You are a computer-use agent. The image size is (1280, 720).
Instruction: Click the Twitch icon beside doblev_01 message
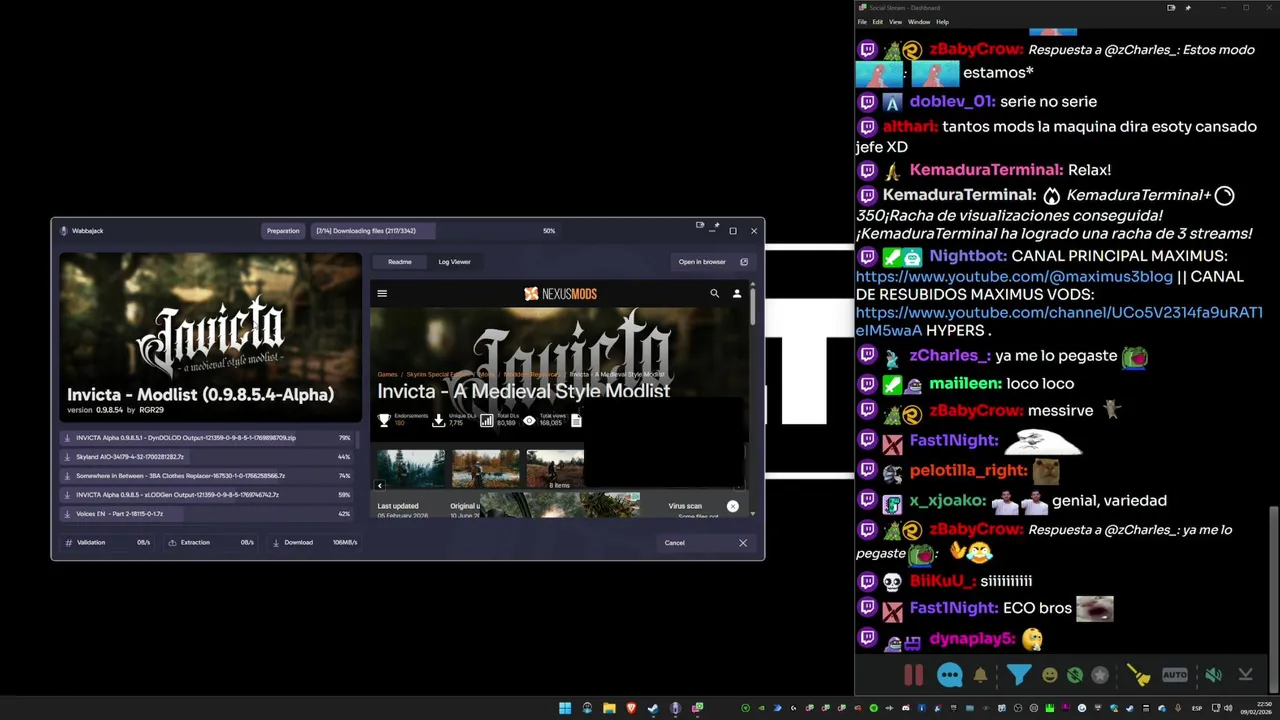coord(868,101)
